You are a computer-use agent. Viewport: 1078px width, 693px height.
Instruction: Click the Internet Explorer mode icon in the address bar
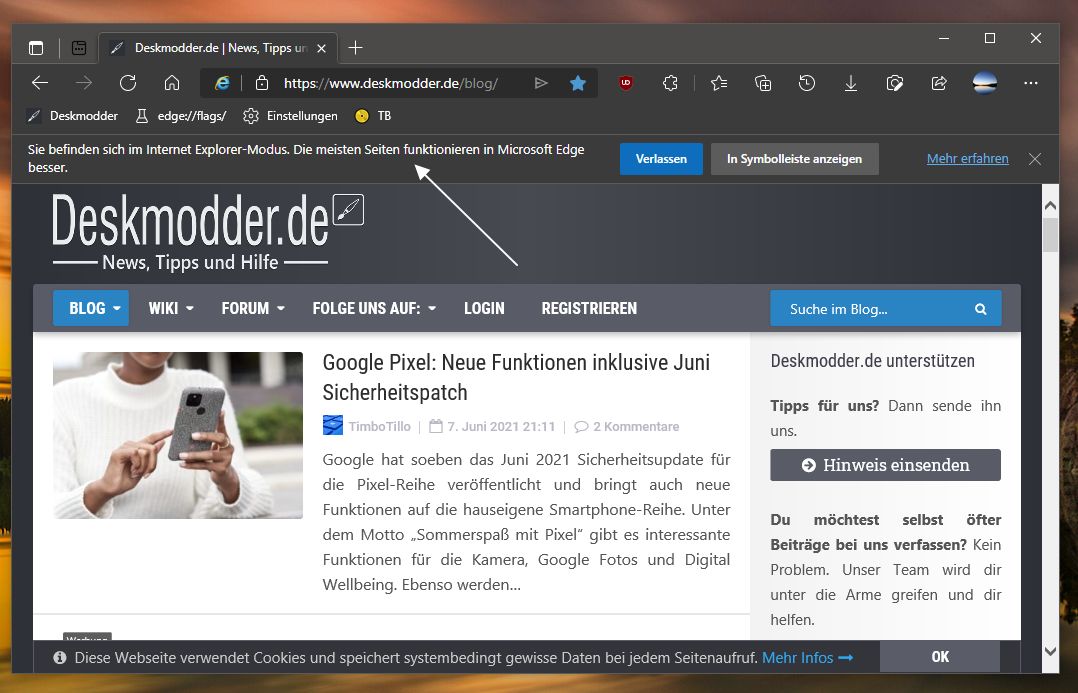coord(222,83)
